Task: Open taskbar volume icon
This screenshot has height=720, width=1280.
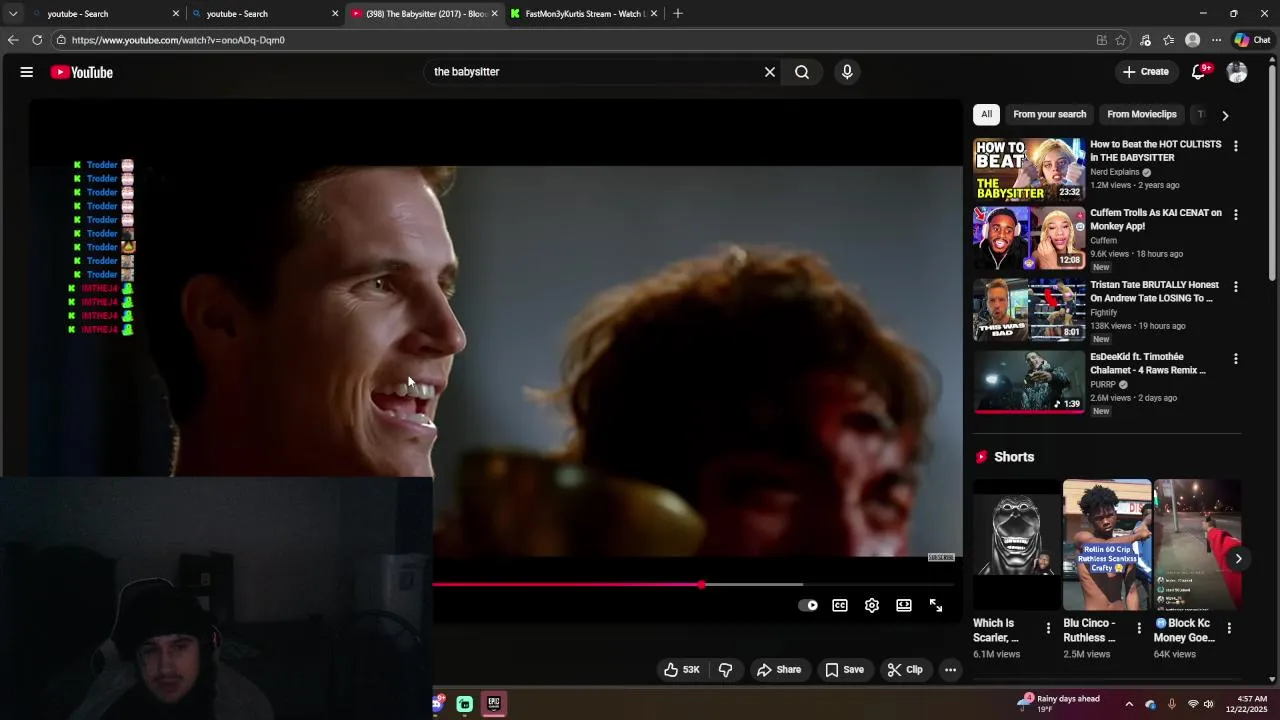Action: point(1209,704)
